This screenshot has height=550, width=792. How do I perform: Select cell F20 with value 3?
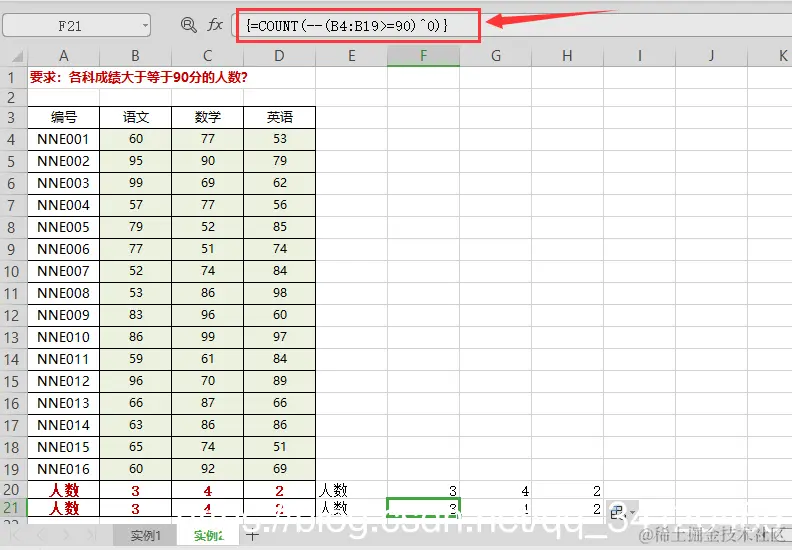(423, 490)
